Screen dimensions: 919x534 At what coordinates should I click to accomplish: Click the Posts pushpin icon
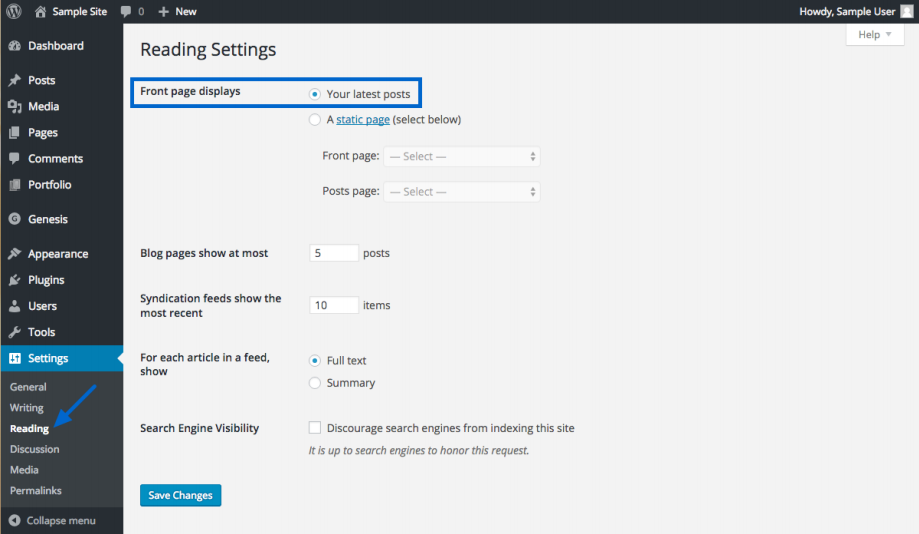coord(14,80)
